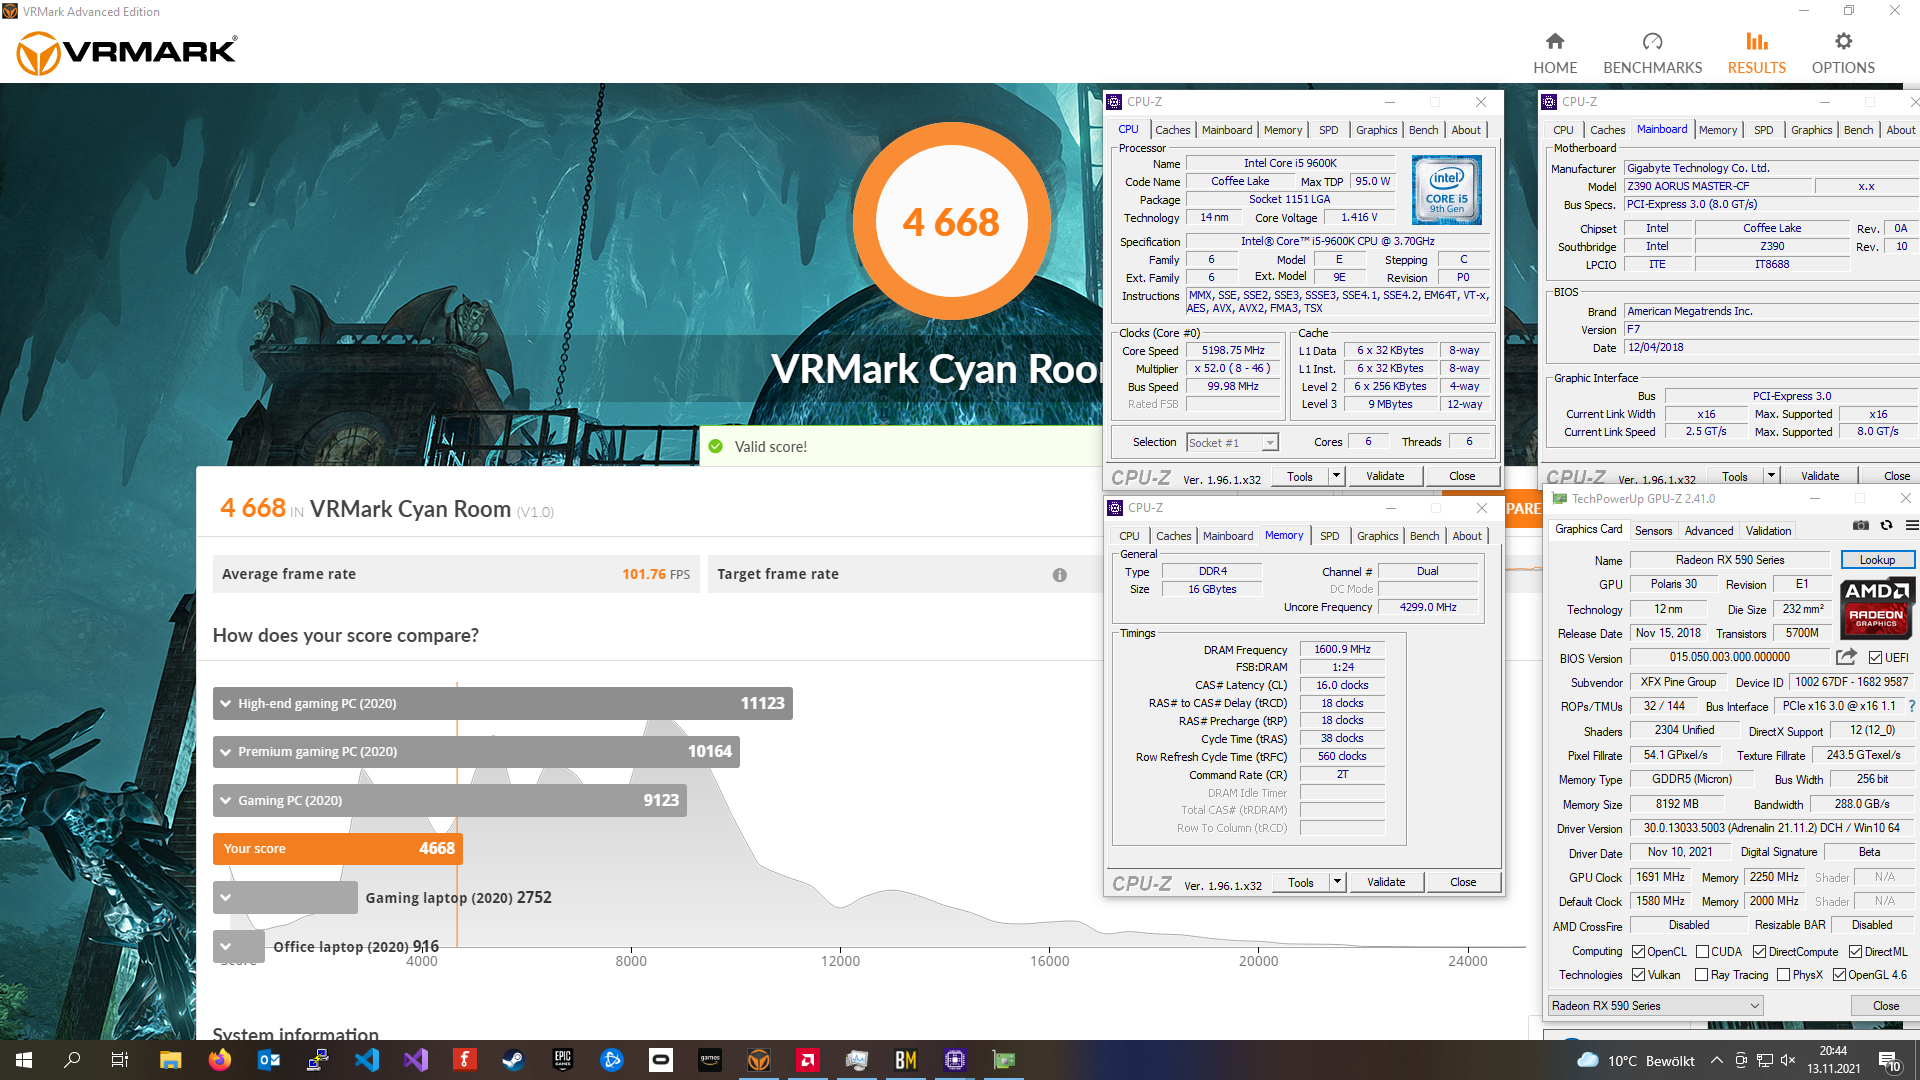The image size is (1920, 1080).
Task: Open Tools dropdown arrow in CPU tab window
Action: click(1336, 476)
